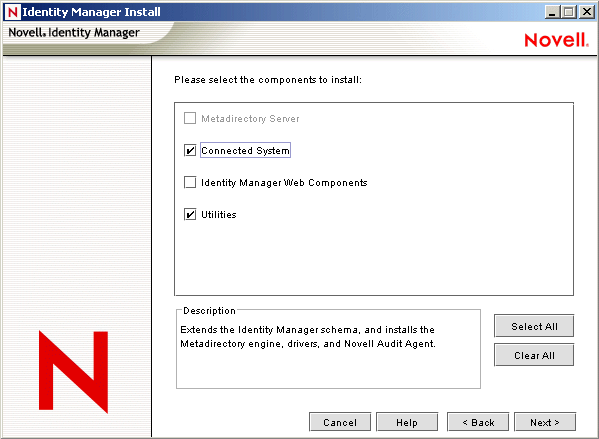The image size is (599, 439).
Task: Click the Select All button
Action: tap(534, 326)
